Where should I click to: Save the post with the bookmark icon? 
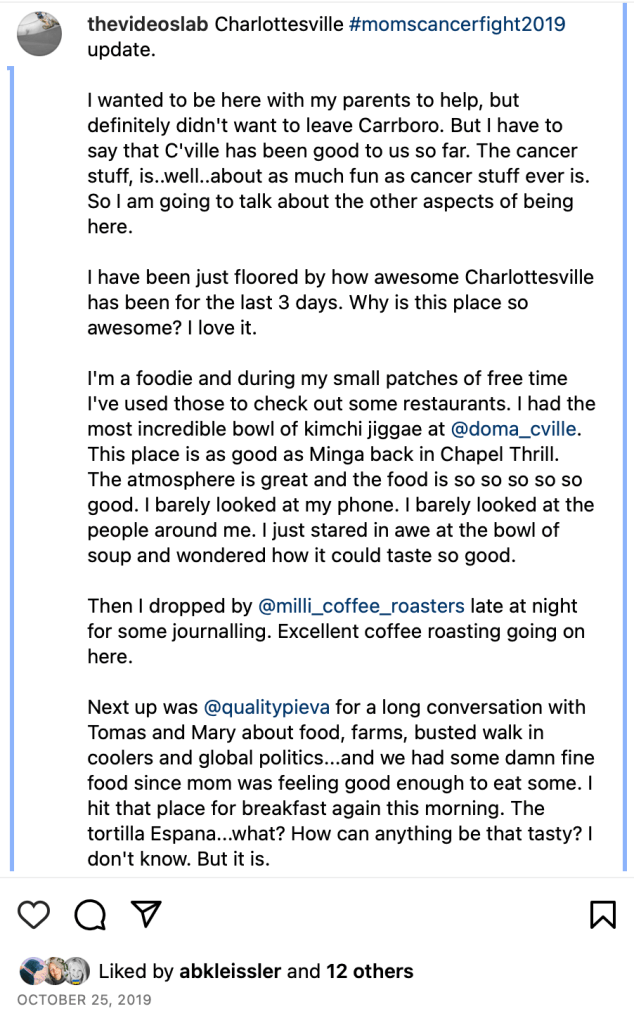coord(602,914)
